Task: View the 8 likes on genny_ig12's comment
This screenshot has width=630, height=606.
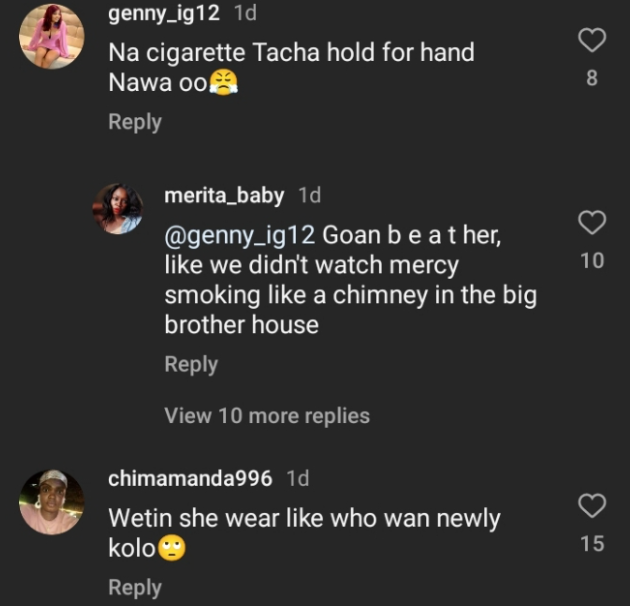Action: [x=592, y=78]
